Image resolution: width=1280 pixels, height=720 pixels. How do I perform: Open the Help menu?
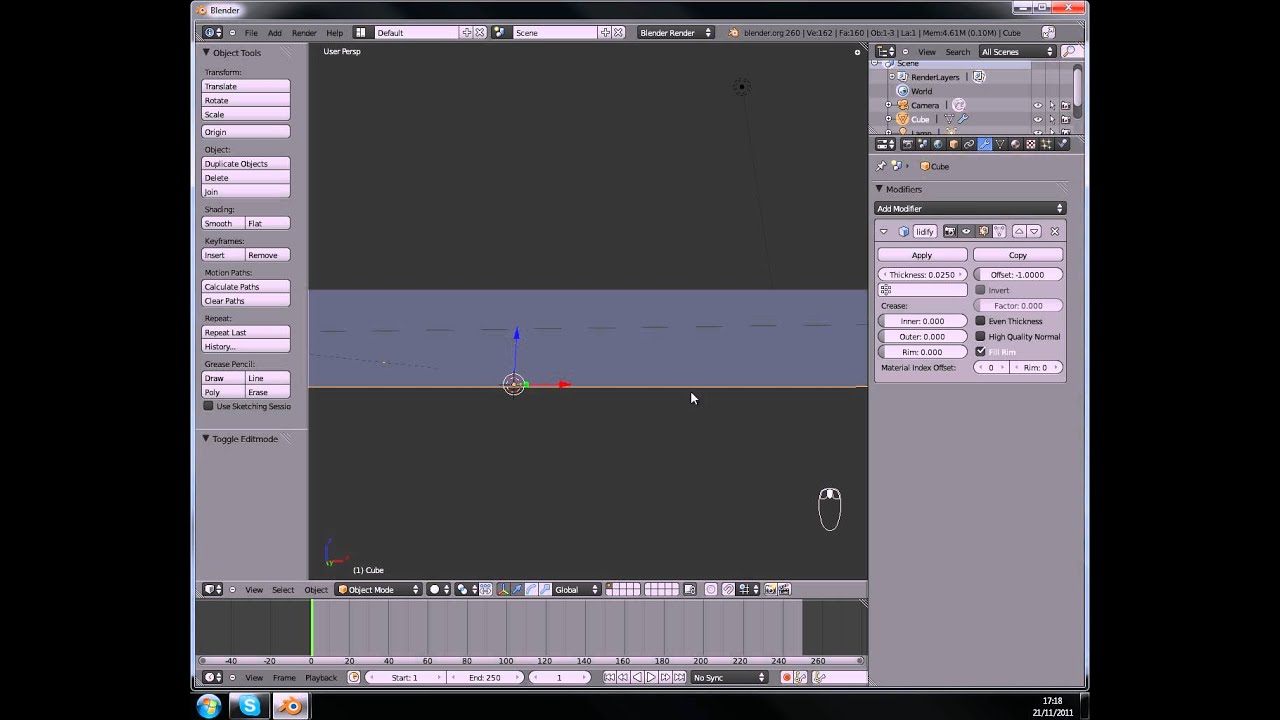point(334,33)
